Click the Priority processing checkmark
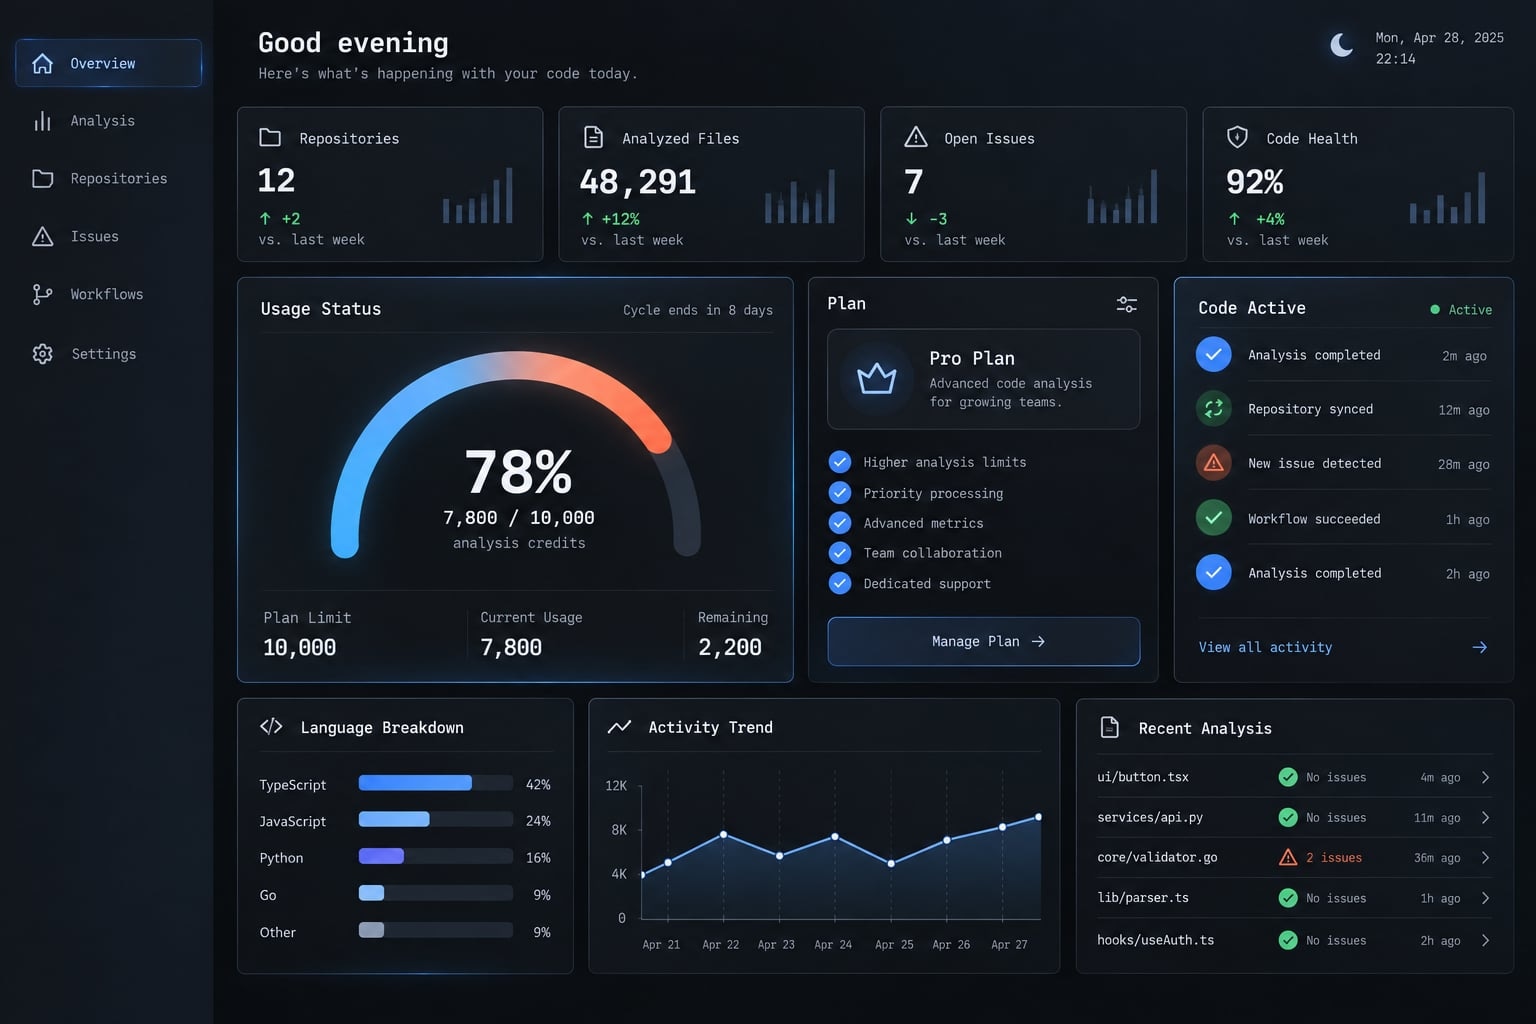This screenshot has width=1536, height=1024. point(840,493)
